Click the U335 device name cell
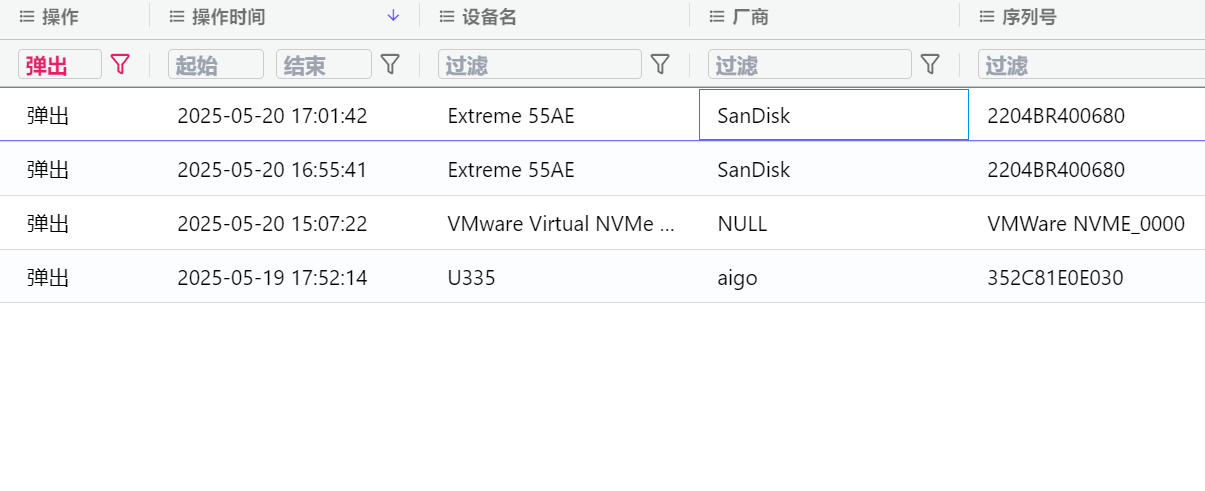This screenshot has height=491, width=1205. click(x=471, y=278)
